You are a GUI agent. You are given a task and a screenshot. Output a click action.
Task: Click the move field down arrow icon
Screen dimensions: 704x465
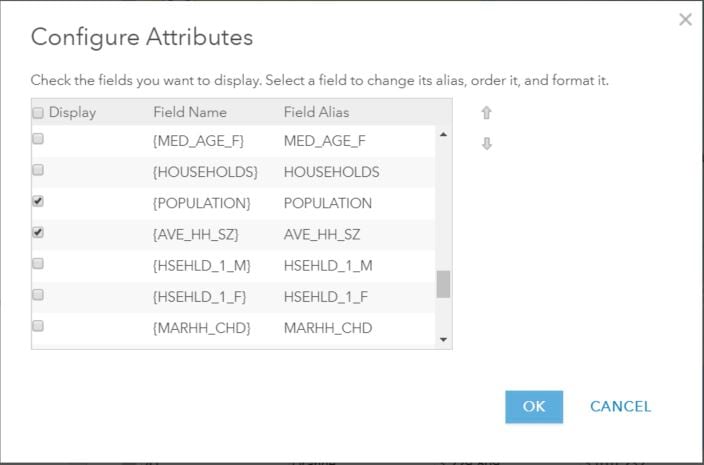point(487,143)
